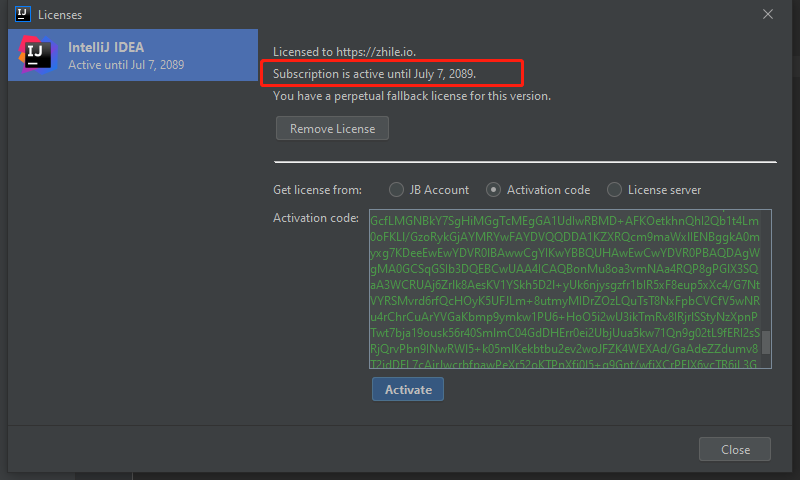The height and width of the screenshot is (480, 800).
Task: Click the Activate button
Action: click(407, 389)
